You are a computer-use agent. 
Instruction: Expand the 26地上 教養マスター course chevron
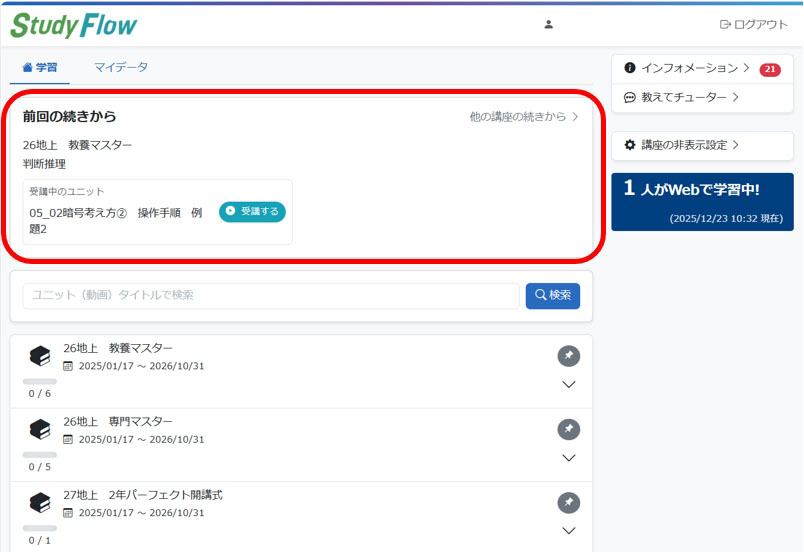568,385
